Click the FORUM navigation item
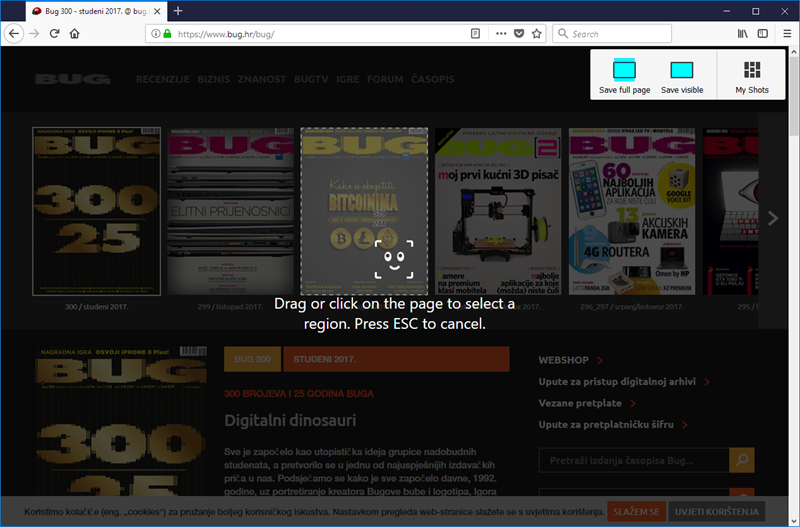 click(x=385, y=79)
